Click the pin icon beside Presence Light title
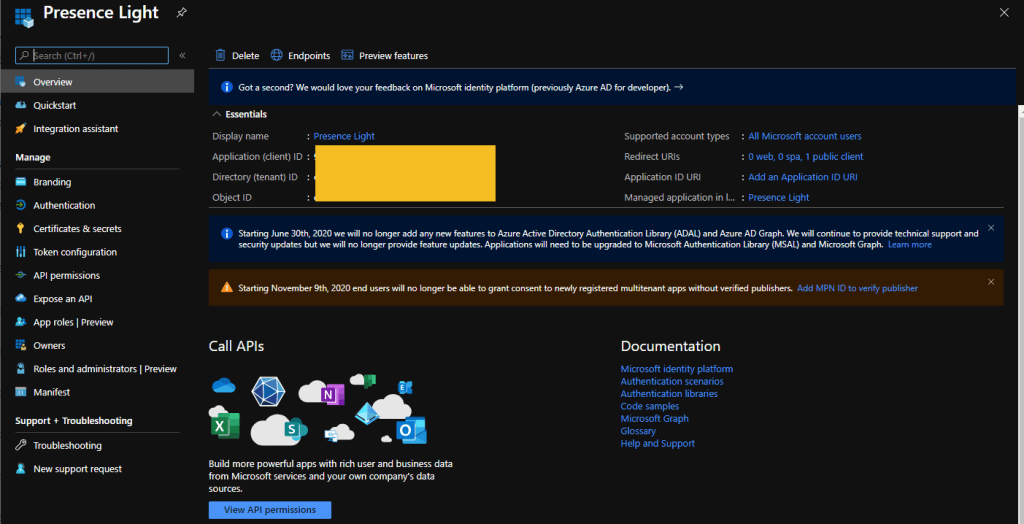The height and width of the screenshot is (524, 1024). click(181, 13)
